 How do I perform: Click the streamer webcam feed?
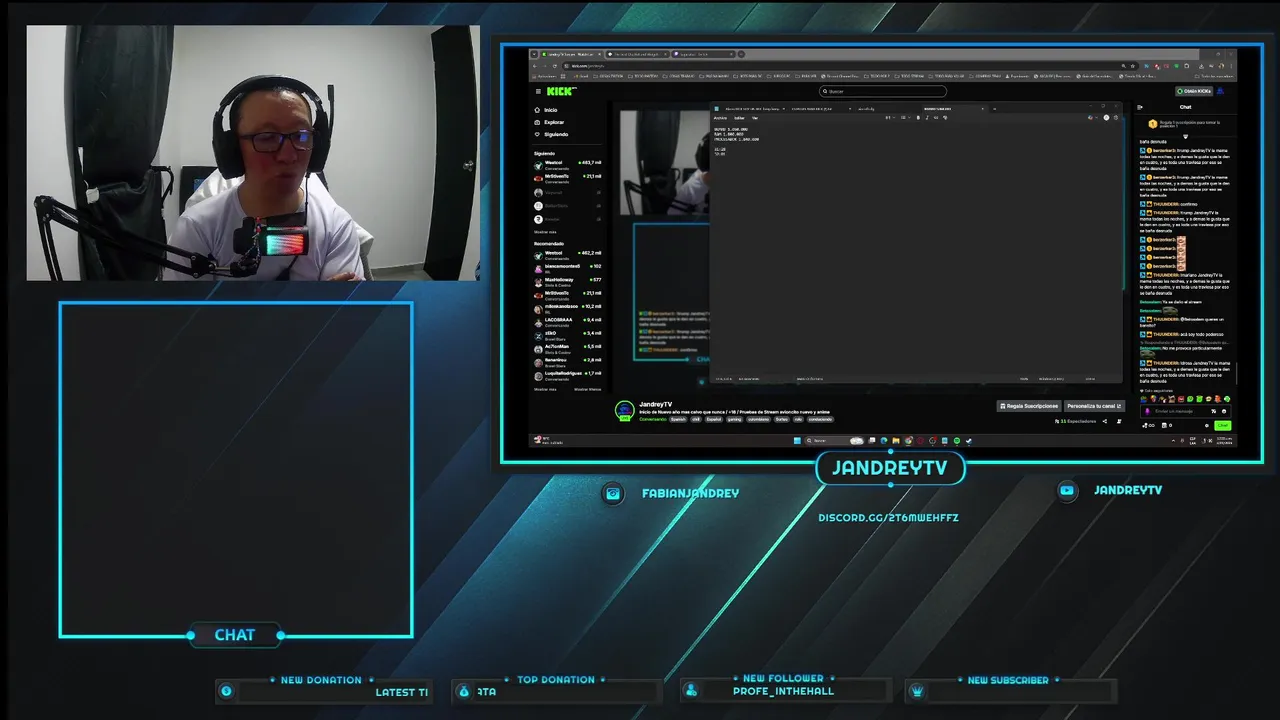(253, 153)
